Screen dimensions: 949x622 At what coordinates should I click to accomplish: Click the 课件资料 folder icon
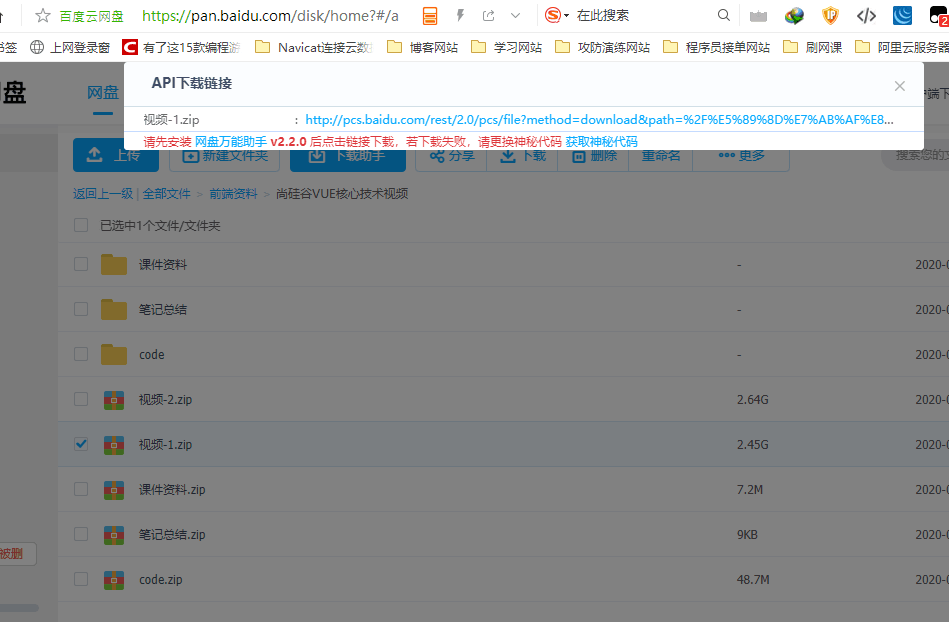(x=114, y=264)
